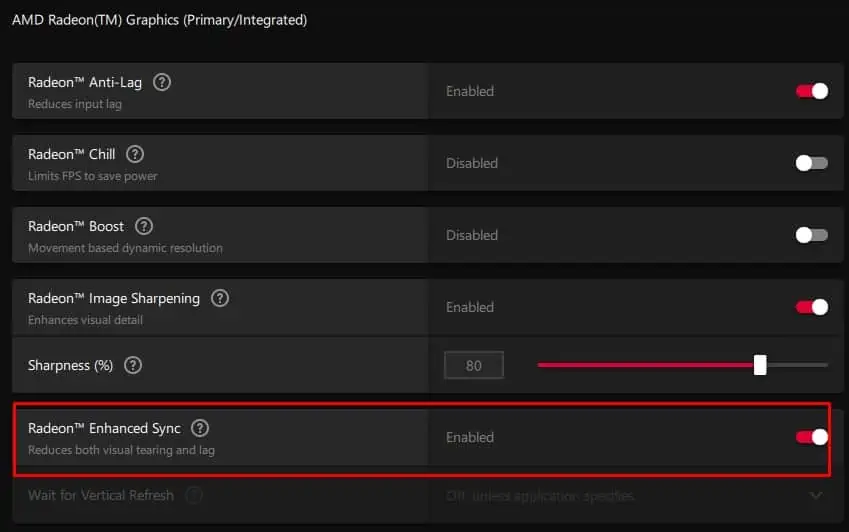This screenshot has height=532, width=849.
Task: Click the Radeon Anti-Lag help icon
Action: point(162,82)
